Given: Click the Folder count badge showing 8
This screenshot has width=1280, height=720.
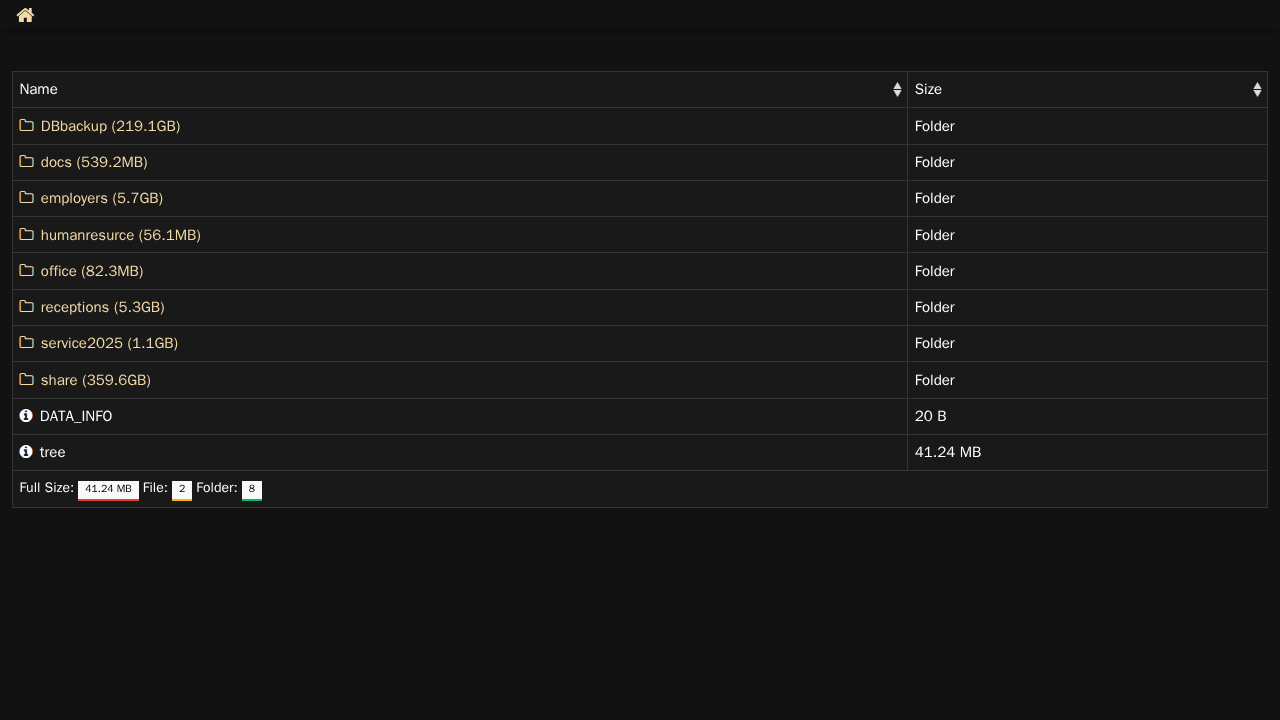Looking at the screenshot, I should [x=252, y=490].
